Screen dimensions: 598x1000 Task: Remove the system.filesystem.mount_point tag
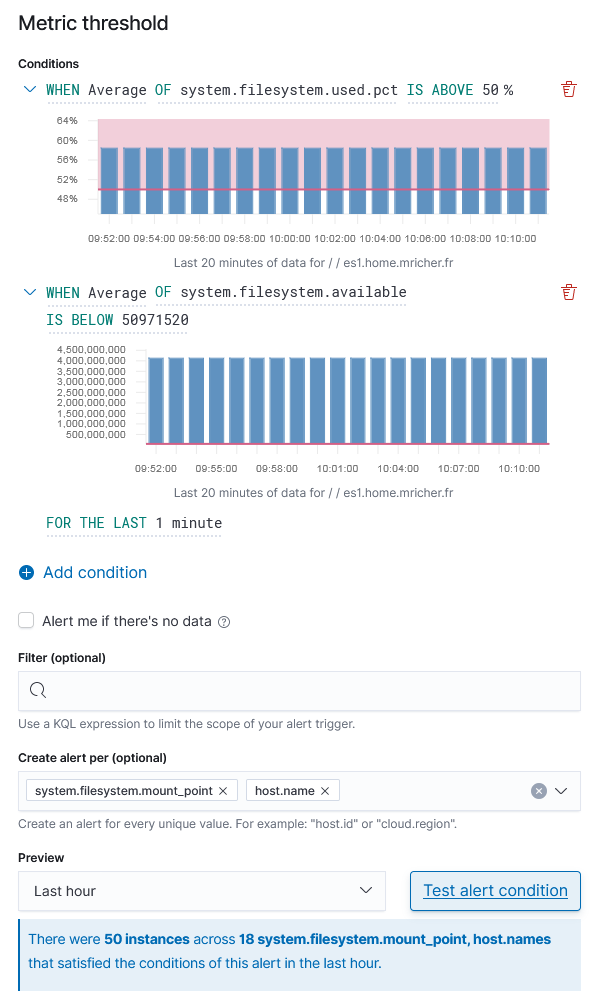[222, 789]
